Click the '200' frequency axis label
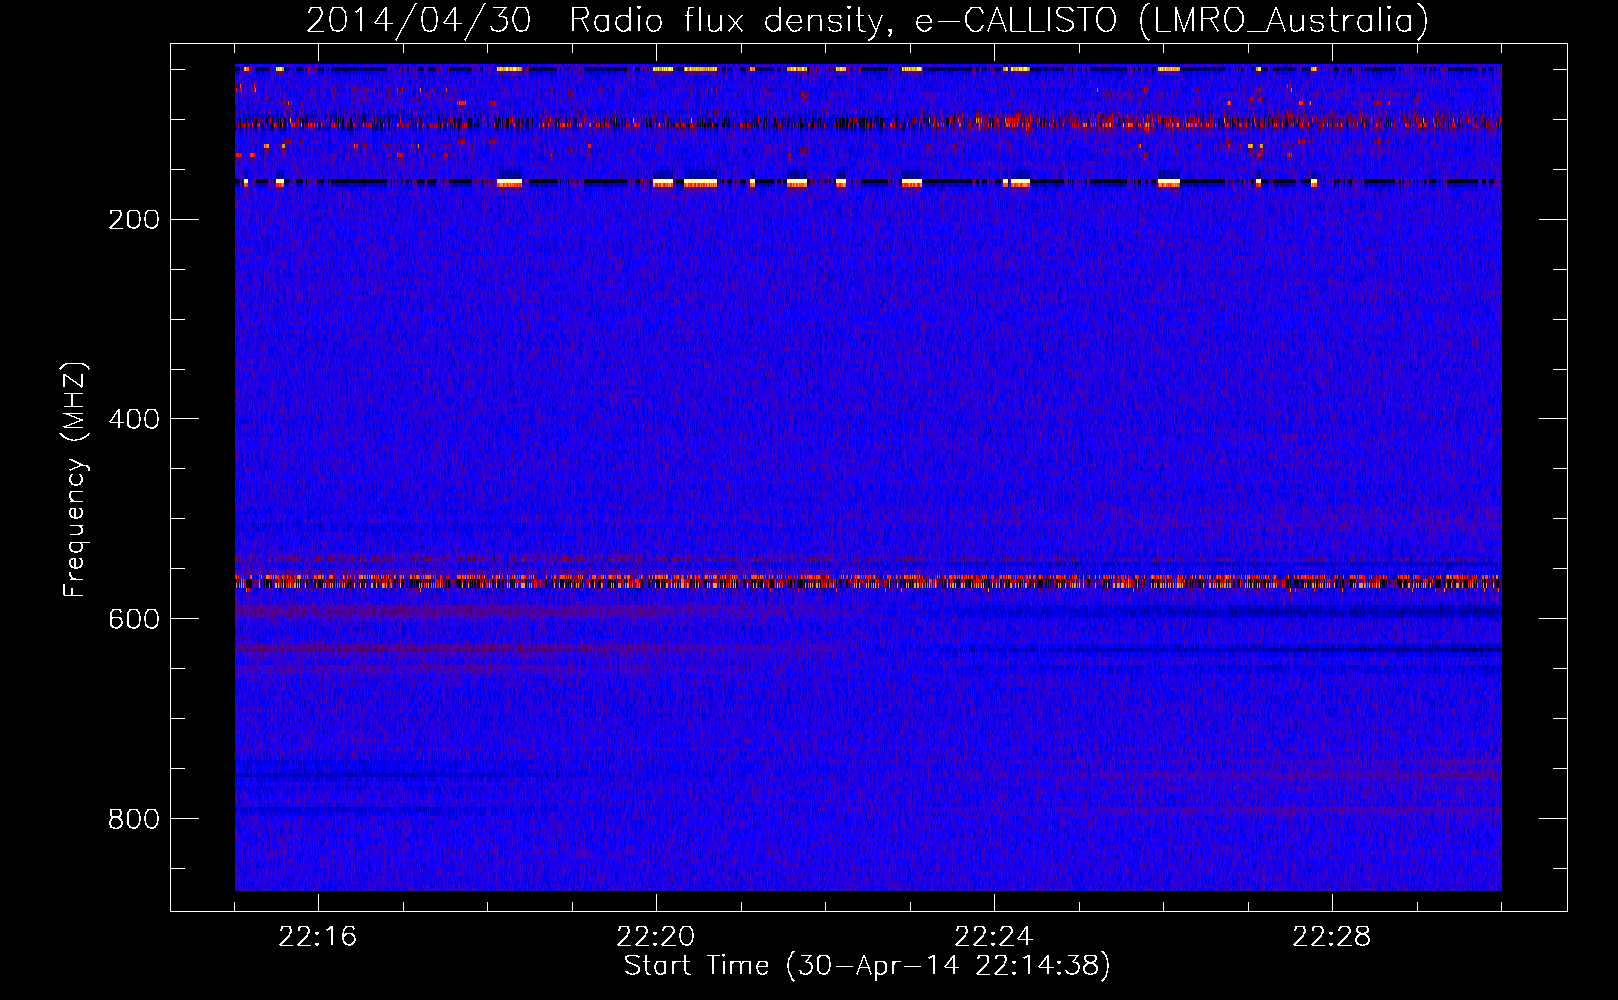The image size is (1618, 1000). coord(134,220)
